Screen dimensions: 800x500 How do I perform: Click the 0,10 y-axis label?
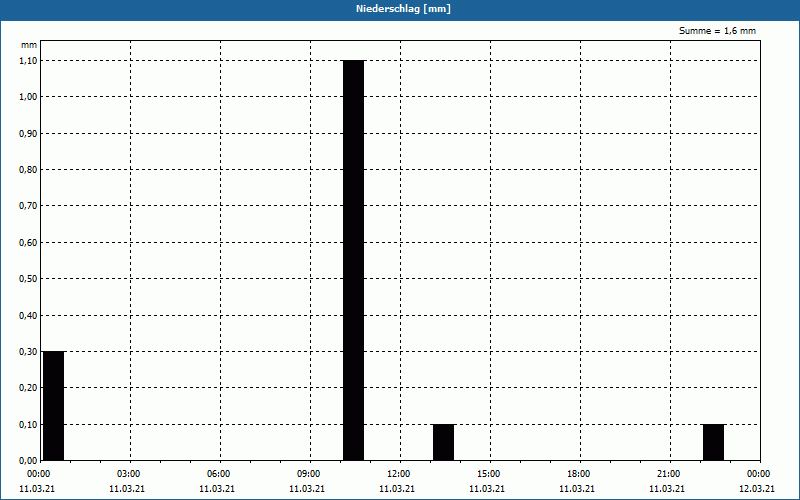pyautogui.click(x=28, y=424)
